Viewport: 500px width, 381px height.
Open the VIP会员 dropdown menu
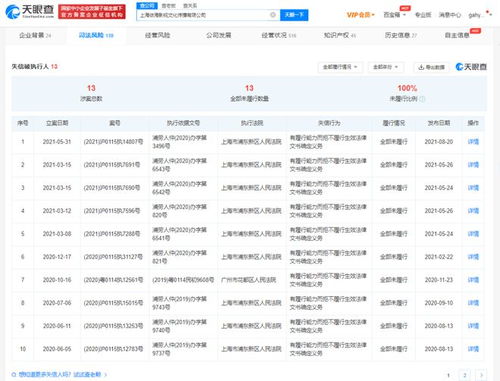point(361,15)
